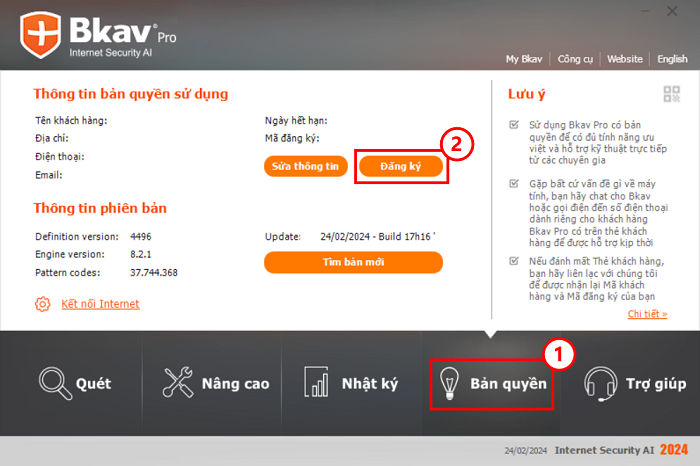Viewport: 700px width, 466px height.
Task: Click the 'Engine version:' label
Action: click(x=70, y=254)
